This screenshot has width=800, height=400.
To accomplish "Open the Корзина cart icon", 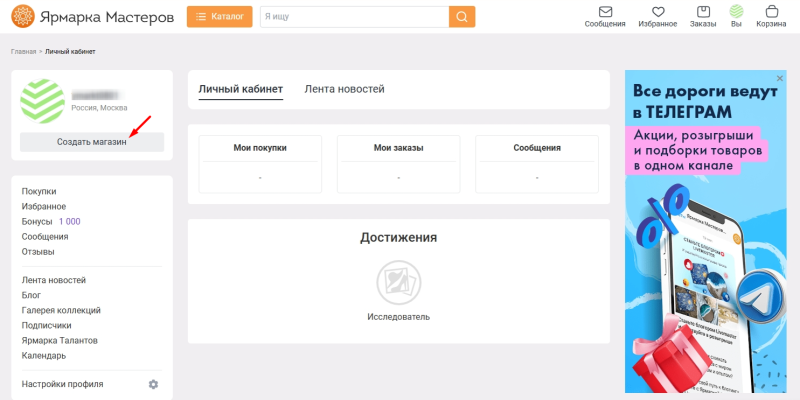I will pos(771,12).
